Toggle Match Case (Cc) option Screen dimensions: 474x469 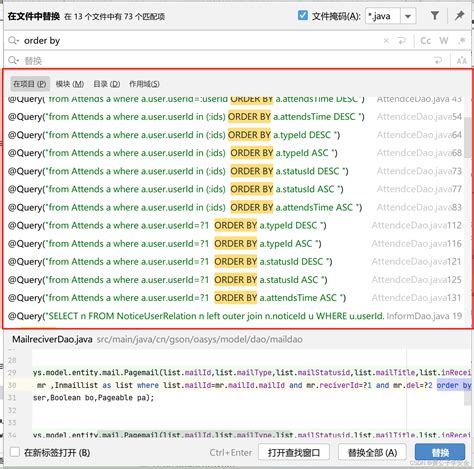tap(426, 41)
